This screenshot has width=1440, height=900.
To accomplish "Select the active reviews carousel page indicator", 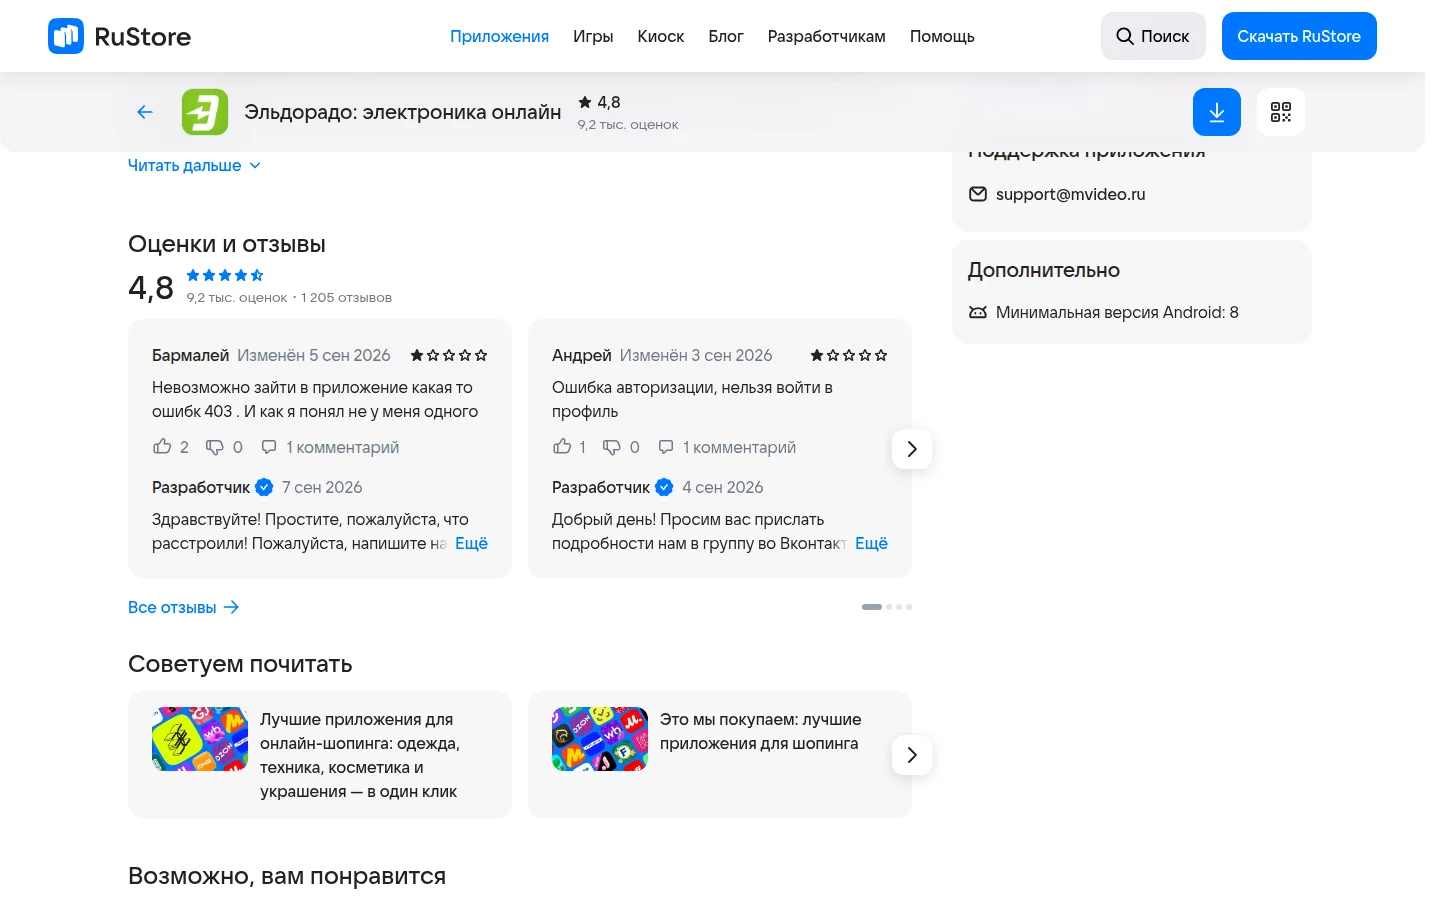I will pos(872,607).
